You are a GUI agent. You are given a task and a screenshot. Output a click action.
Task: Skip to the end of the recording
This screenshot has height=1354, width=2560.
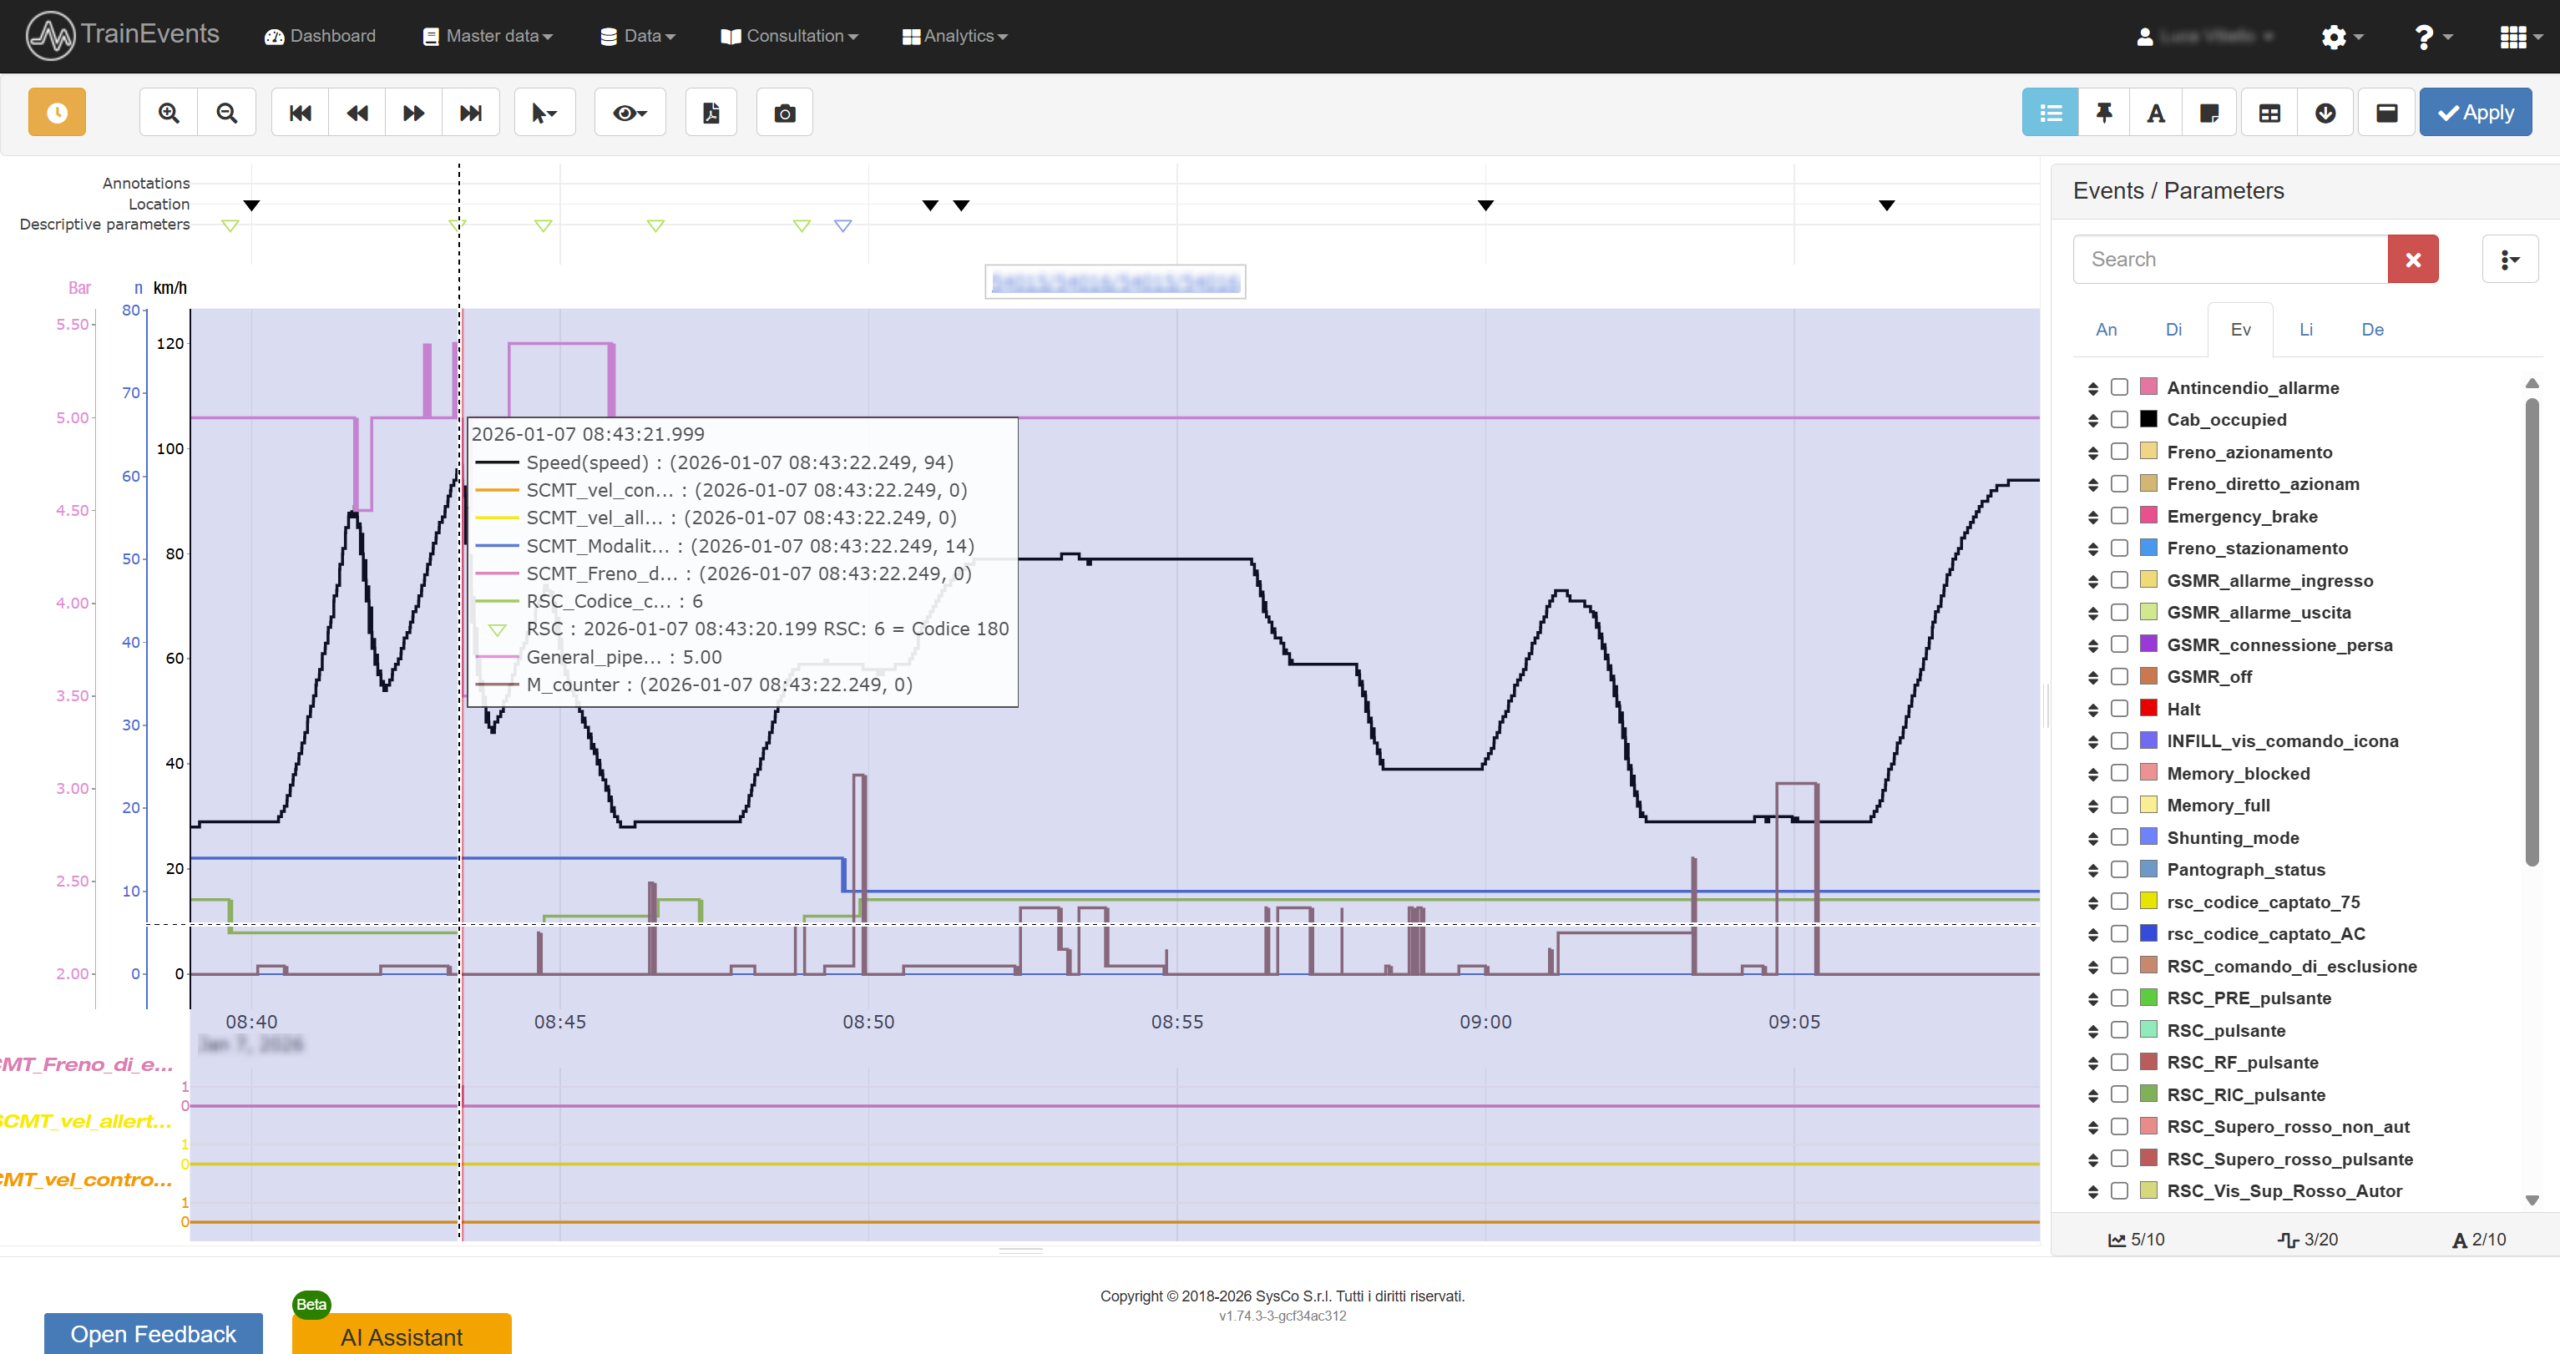coord(470,112)
